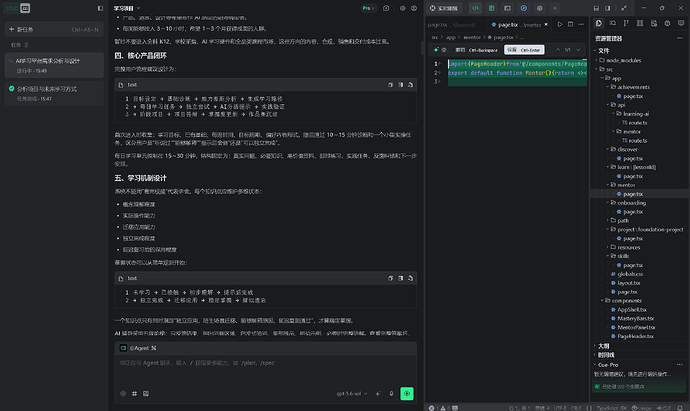Viewport: 690px width, 411px height.
Task: Open MentorPanel.tsx in the file tree
Action: click(x=636, y=327)
